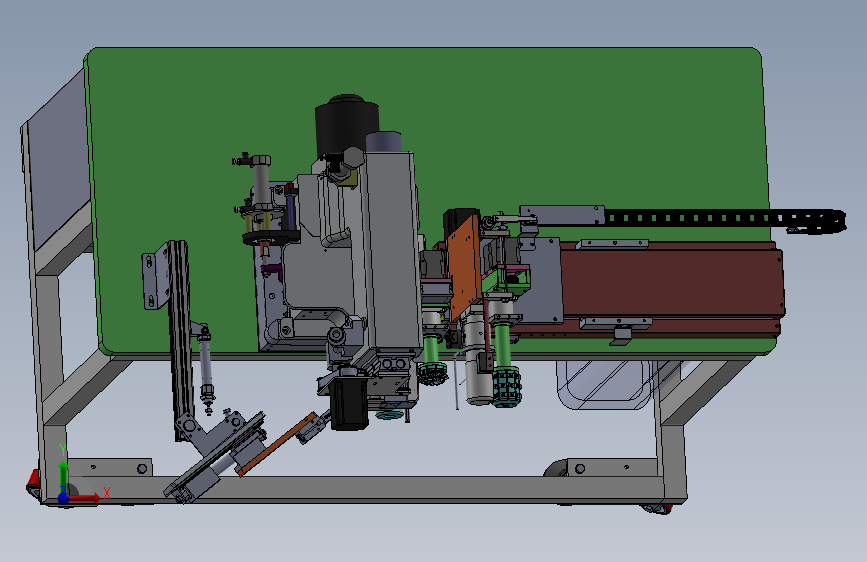Select the orange vertical plate beside the machine head
Image resolution: width=867 pixels, height=562 pixels.
(464, 268)
